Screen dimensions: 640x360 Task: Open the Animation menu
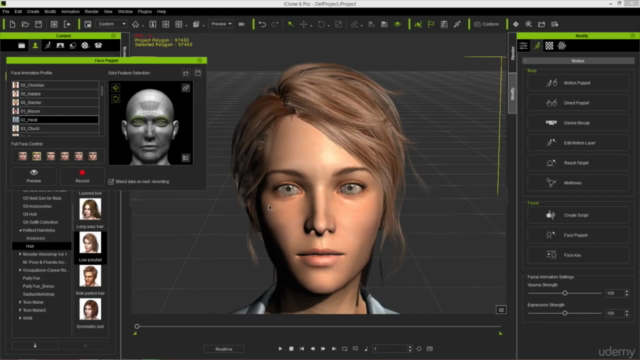pos(70,12)
